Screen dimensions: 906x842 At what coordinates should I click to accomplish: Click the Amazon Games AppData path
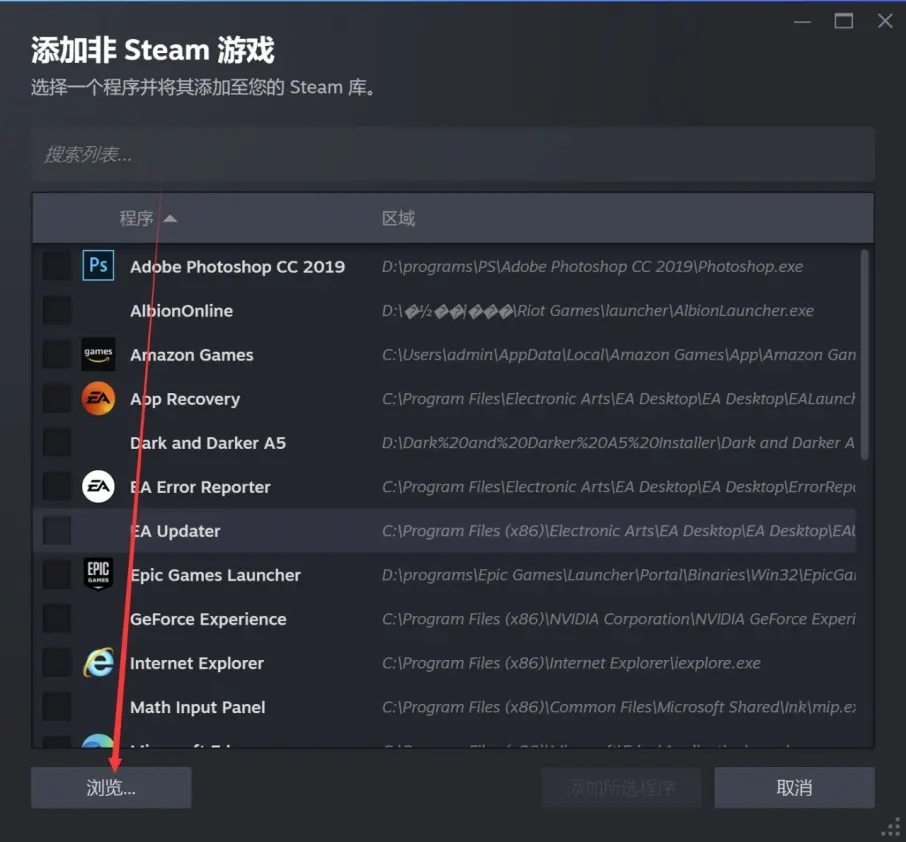[x=619, y=355]
